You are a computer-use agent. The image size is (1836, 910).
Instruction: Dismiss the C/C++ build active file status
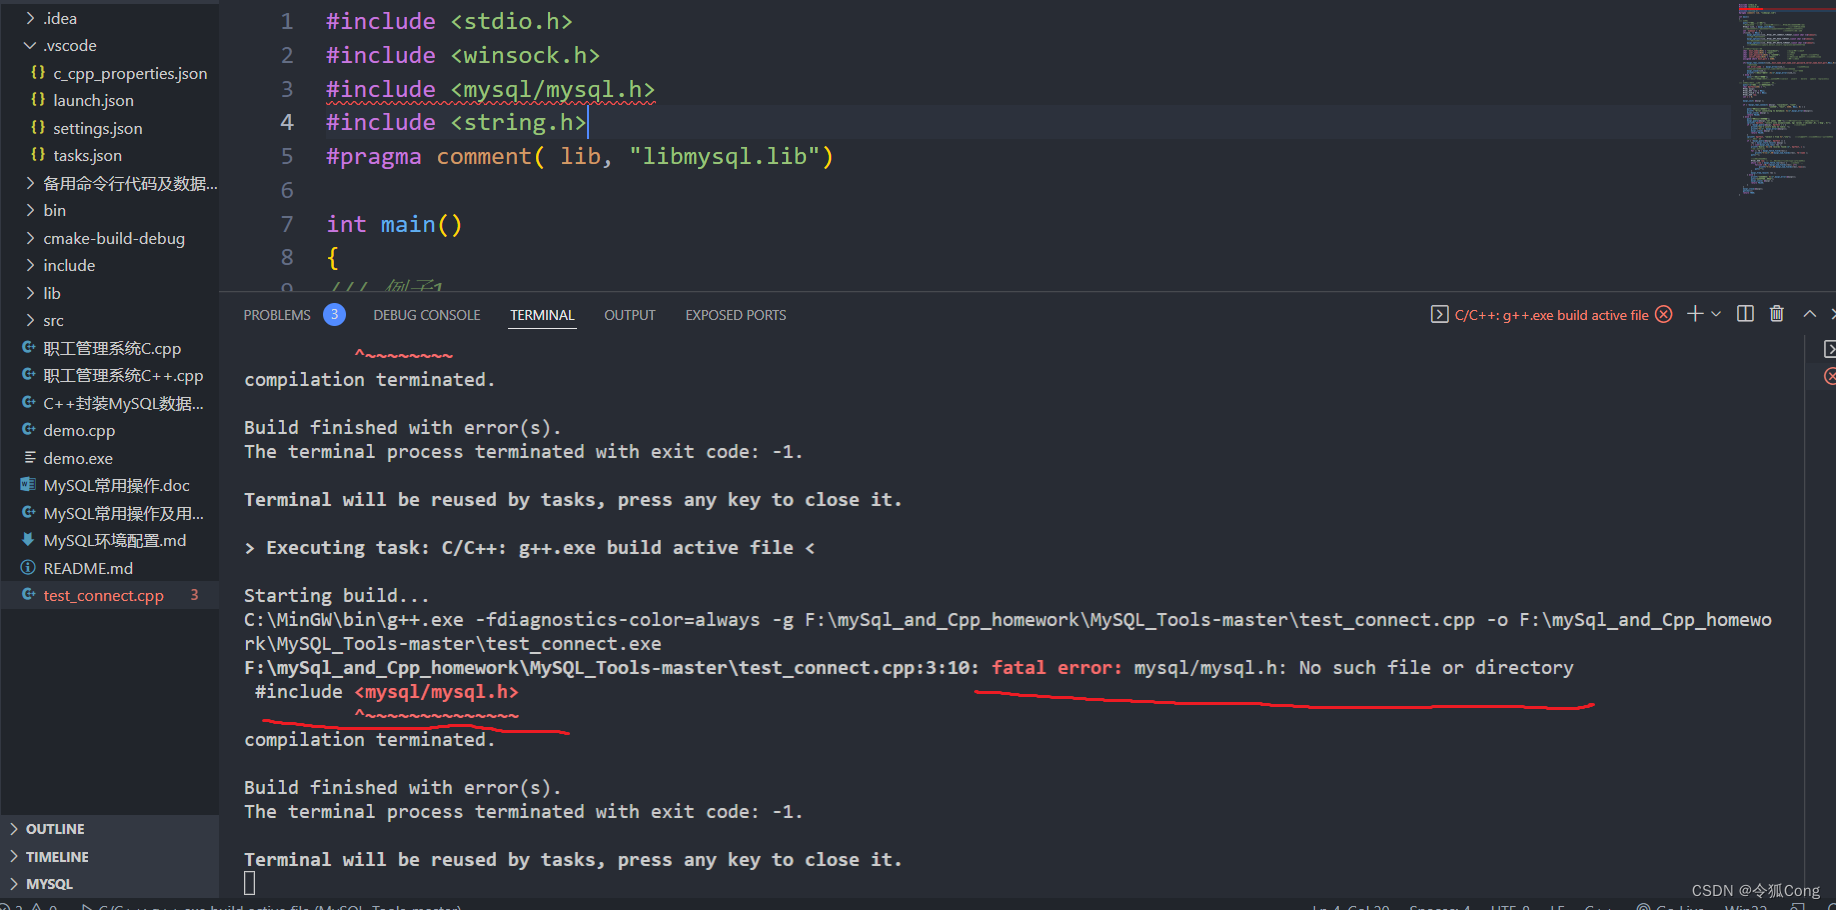click(1663, 313)
